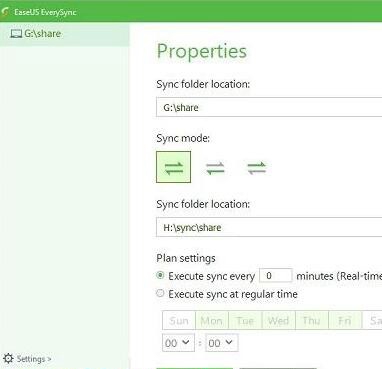
Task: Toggle the Sun day box
Action: (x=179, y=320)
